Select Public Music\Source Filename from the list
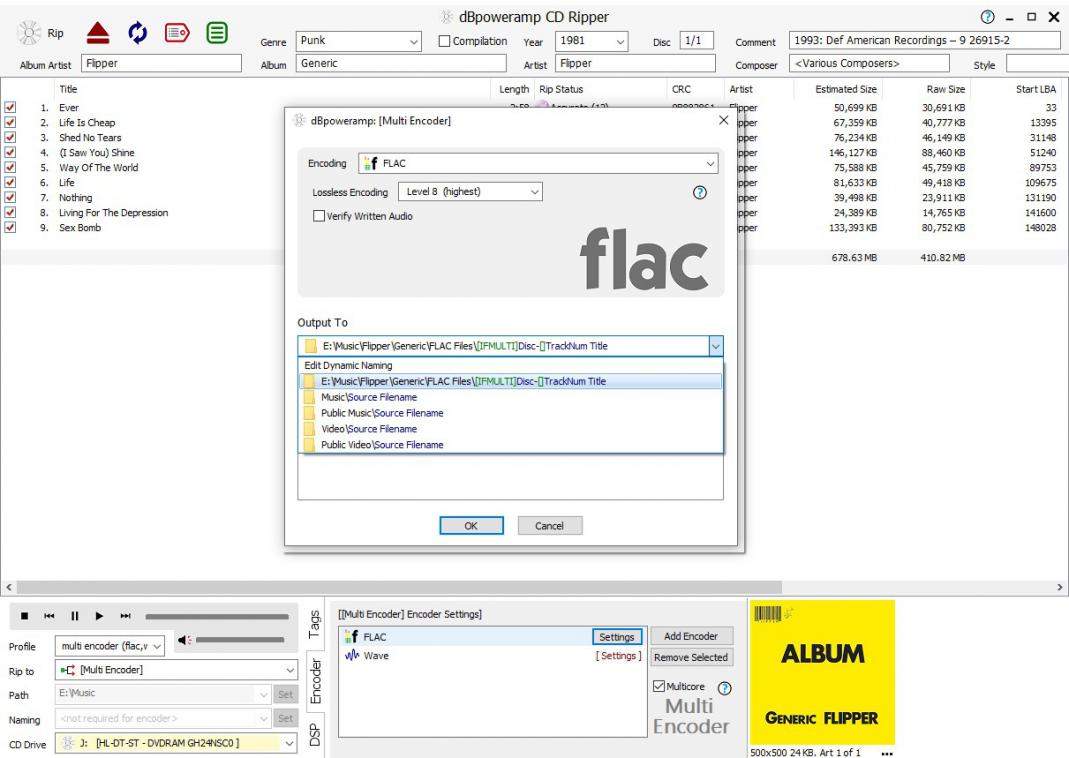Viewport: 1069px width, 758px height. (x=382, y=413)
